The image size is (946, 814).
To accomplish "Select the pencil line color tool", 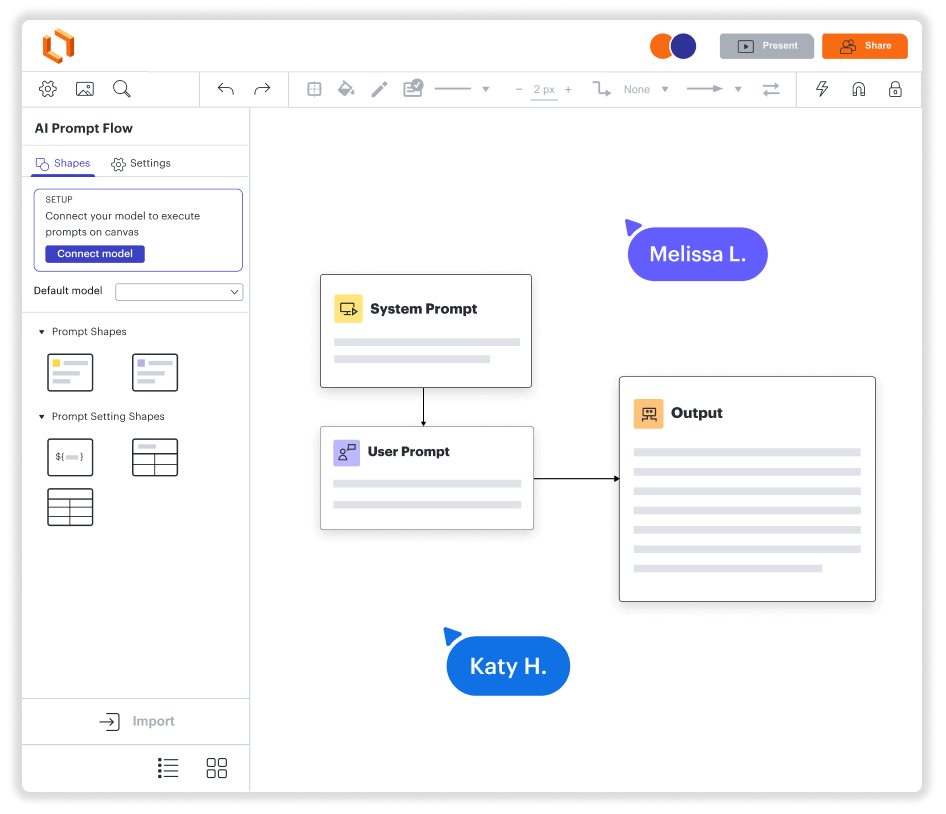I will pos(379,89).
